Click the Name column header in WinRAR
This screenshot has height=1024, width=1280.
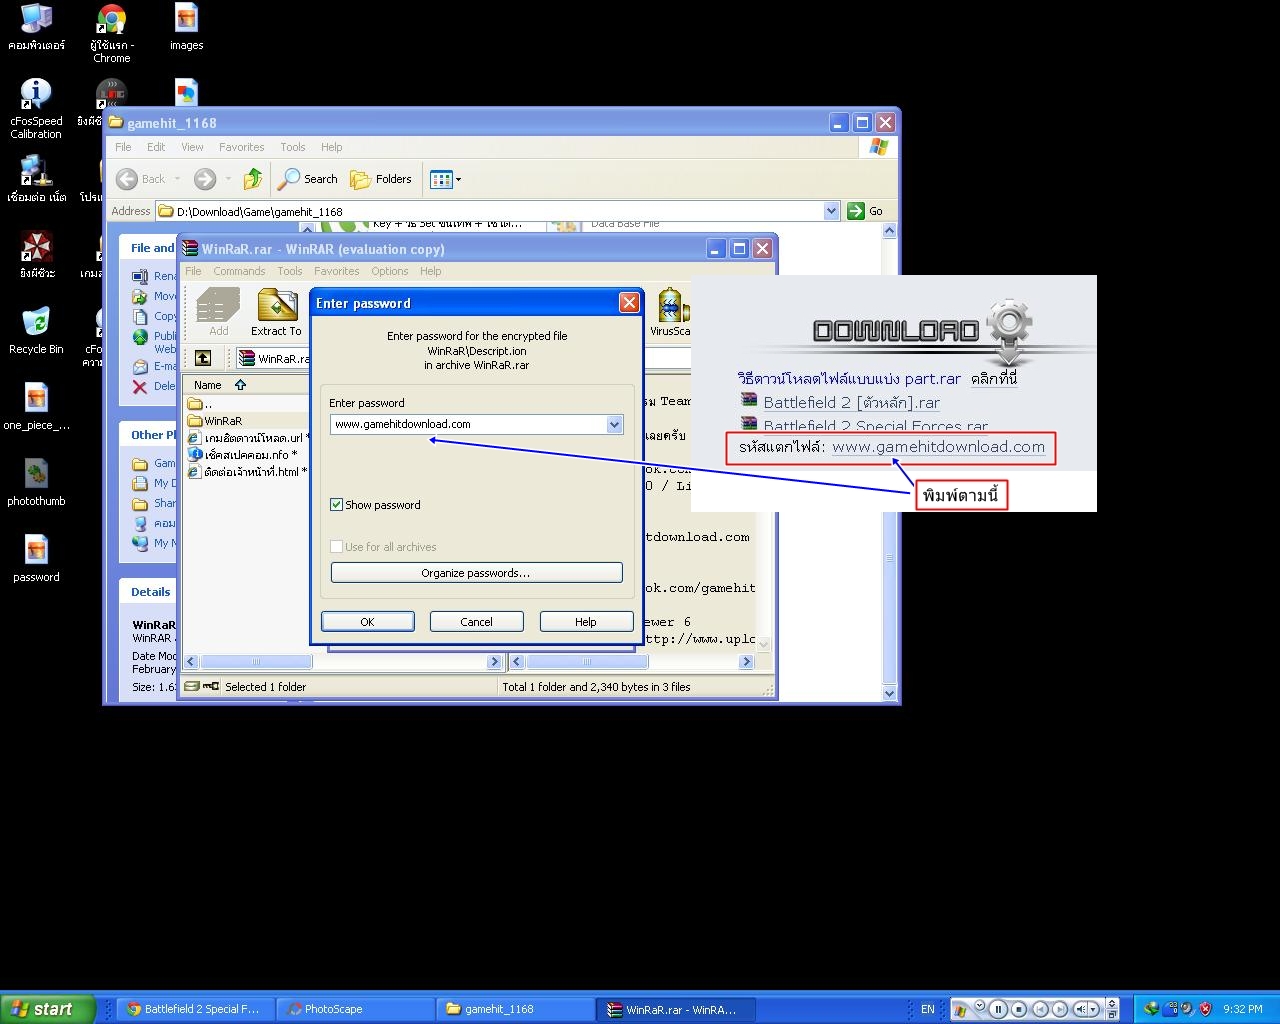pyautogui.click(x=209, y=385)
